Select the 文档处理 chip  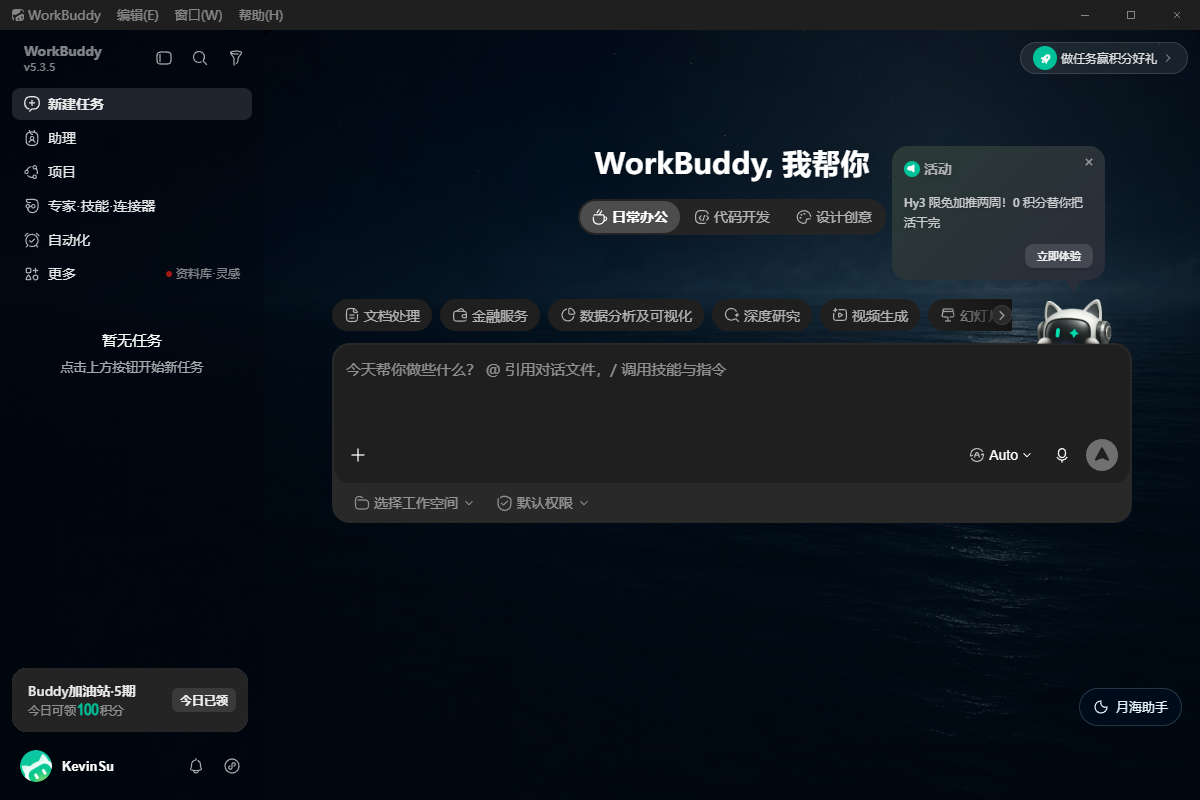382,316
